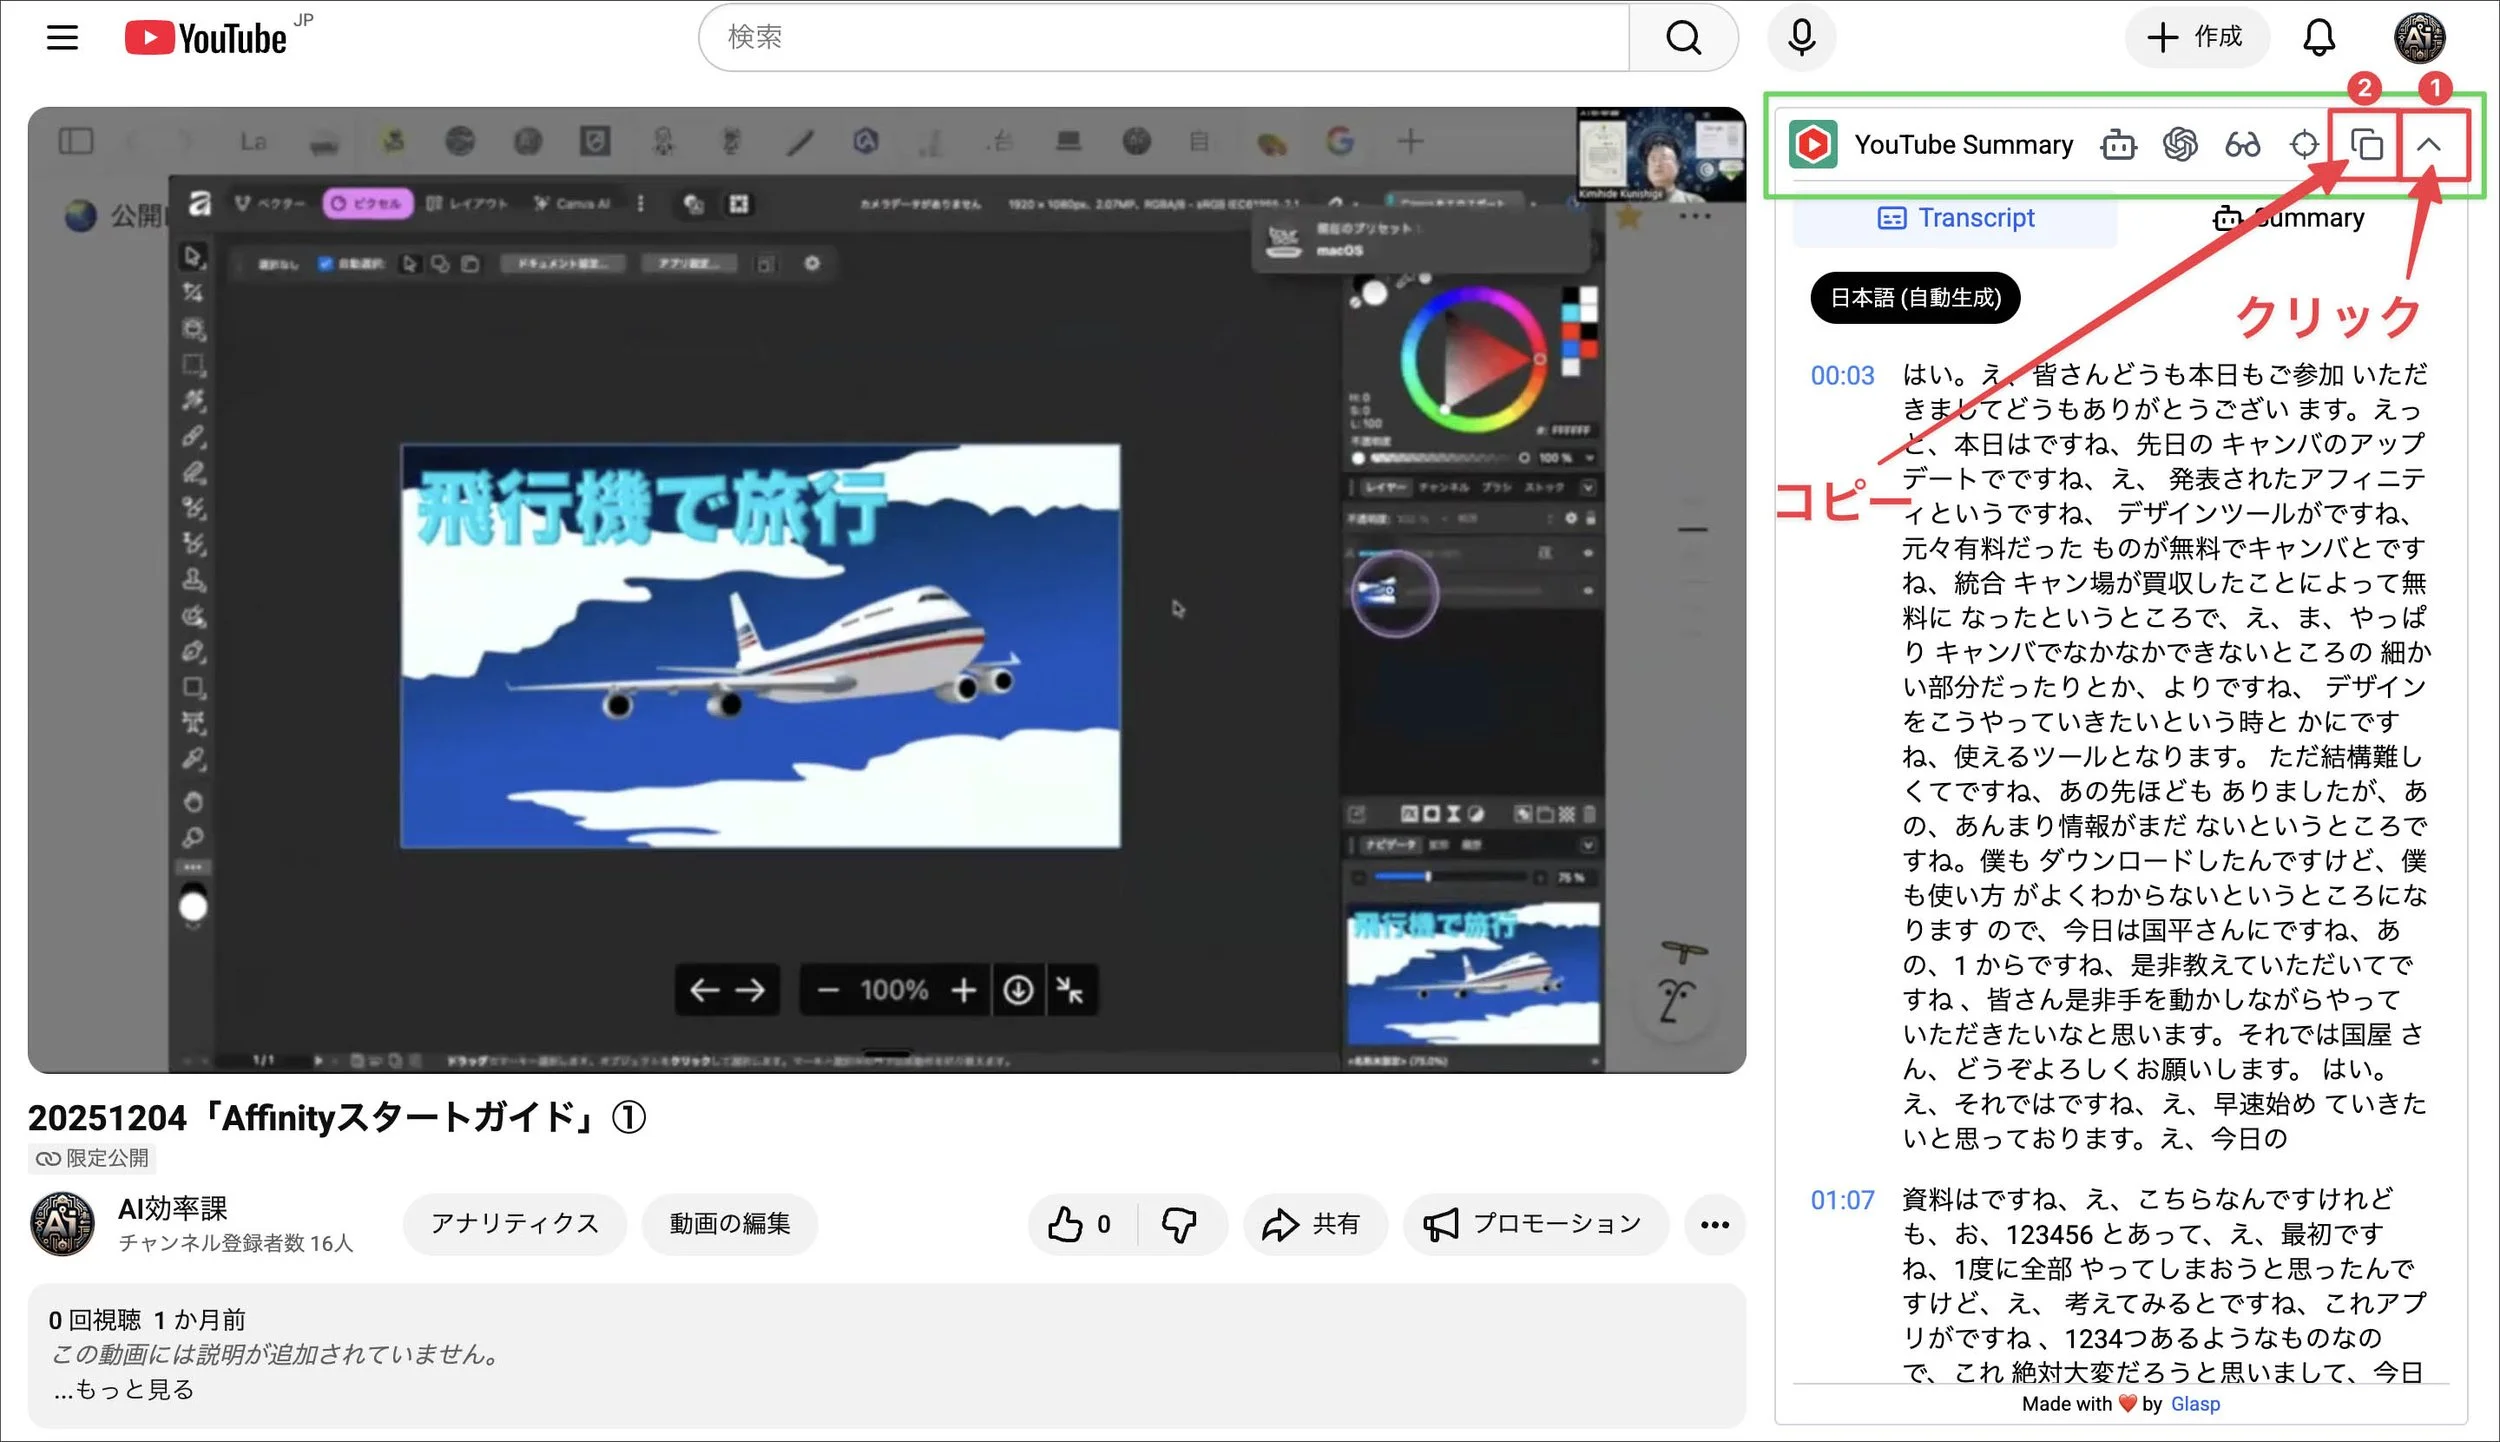Viewport: 2500px width, 1442px height.
Task: Click the robot icon beside YouTube Summary
Action: [2118, 145]
